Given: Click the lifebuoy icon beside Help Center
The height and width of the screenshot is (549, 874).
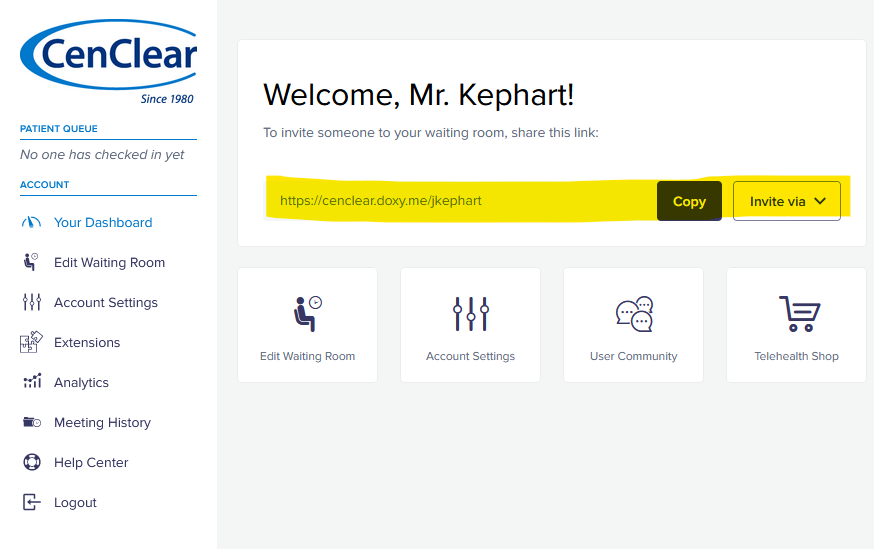Looking at the screenshot, I should (x=32, y=462).
